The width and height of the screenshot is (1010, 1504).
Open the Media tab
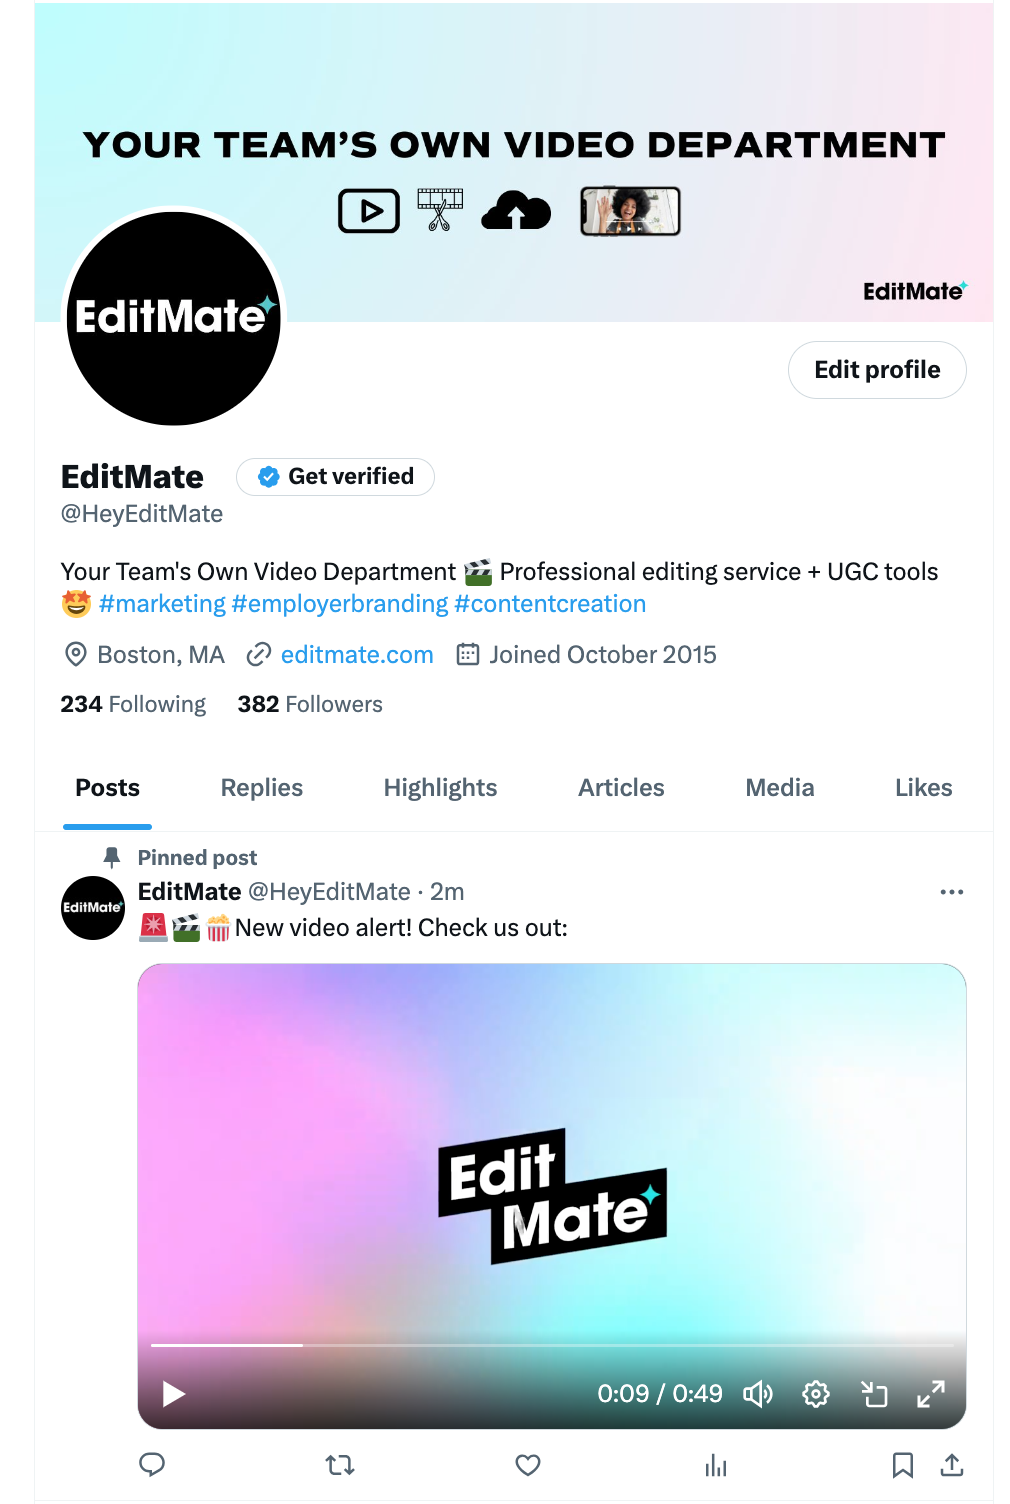point(780,788)
